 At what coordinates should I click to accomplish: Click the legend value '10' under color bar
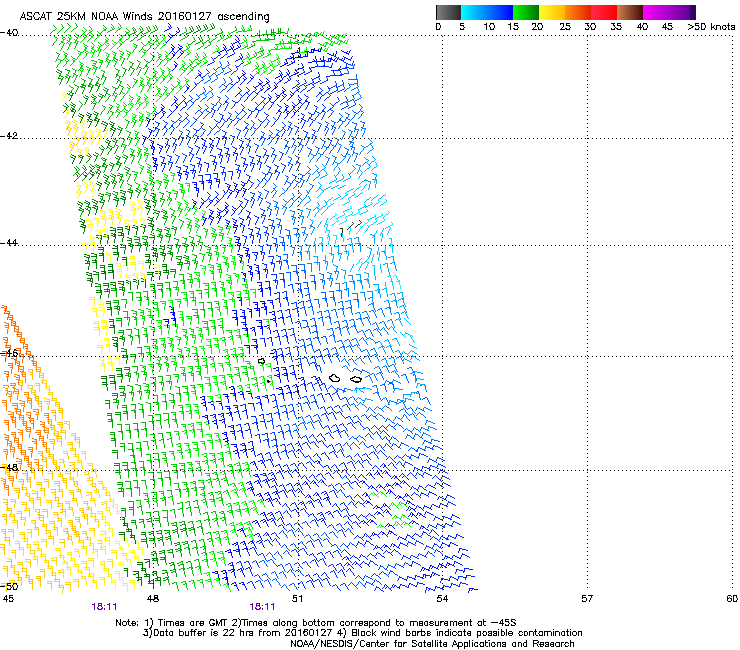(x=489, y=27)
